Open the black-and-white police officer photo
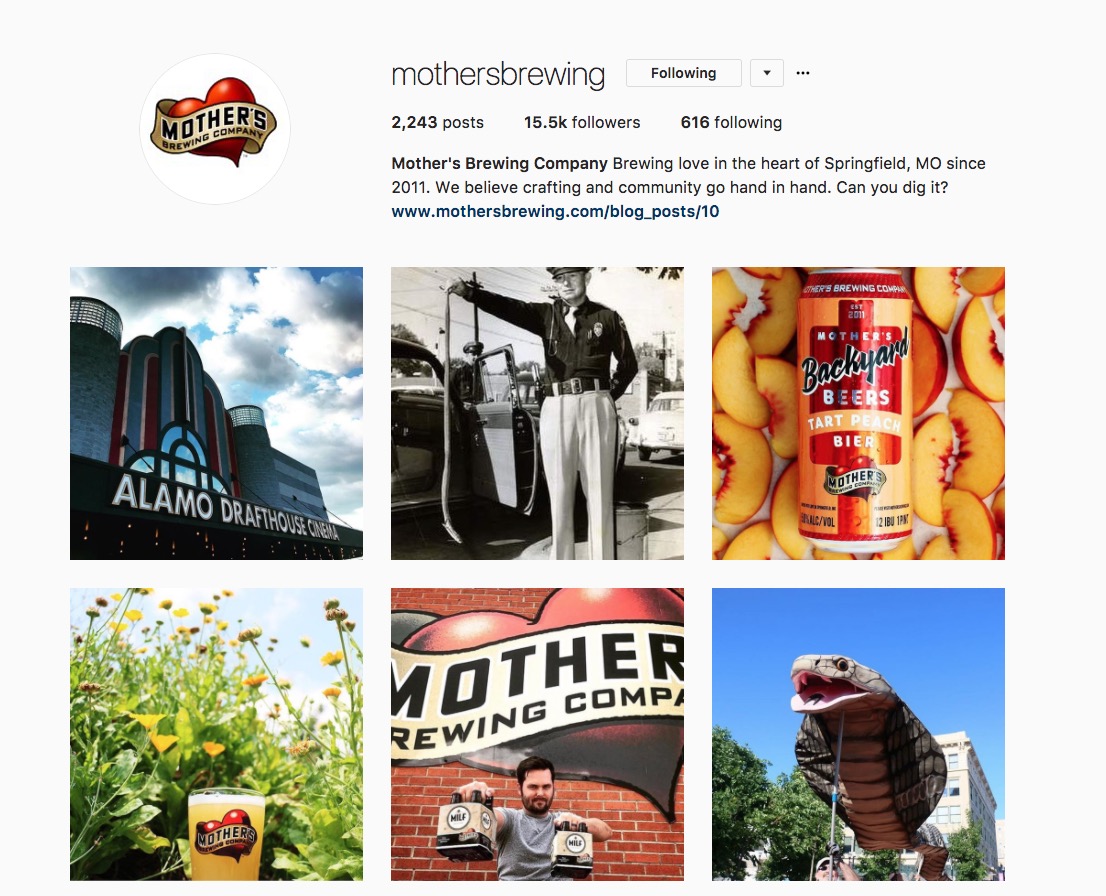Screen dimensions: 1106x896 coord(537,413)
